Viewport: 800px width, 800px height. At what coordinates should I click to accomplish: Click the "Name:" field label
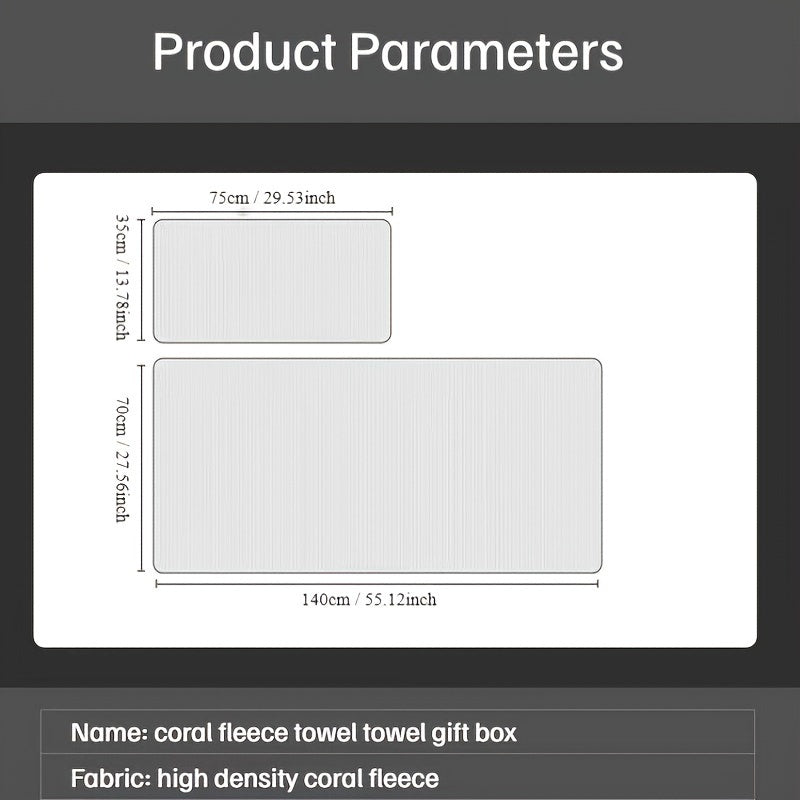pos(108,733)
